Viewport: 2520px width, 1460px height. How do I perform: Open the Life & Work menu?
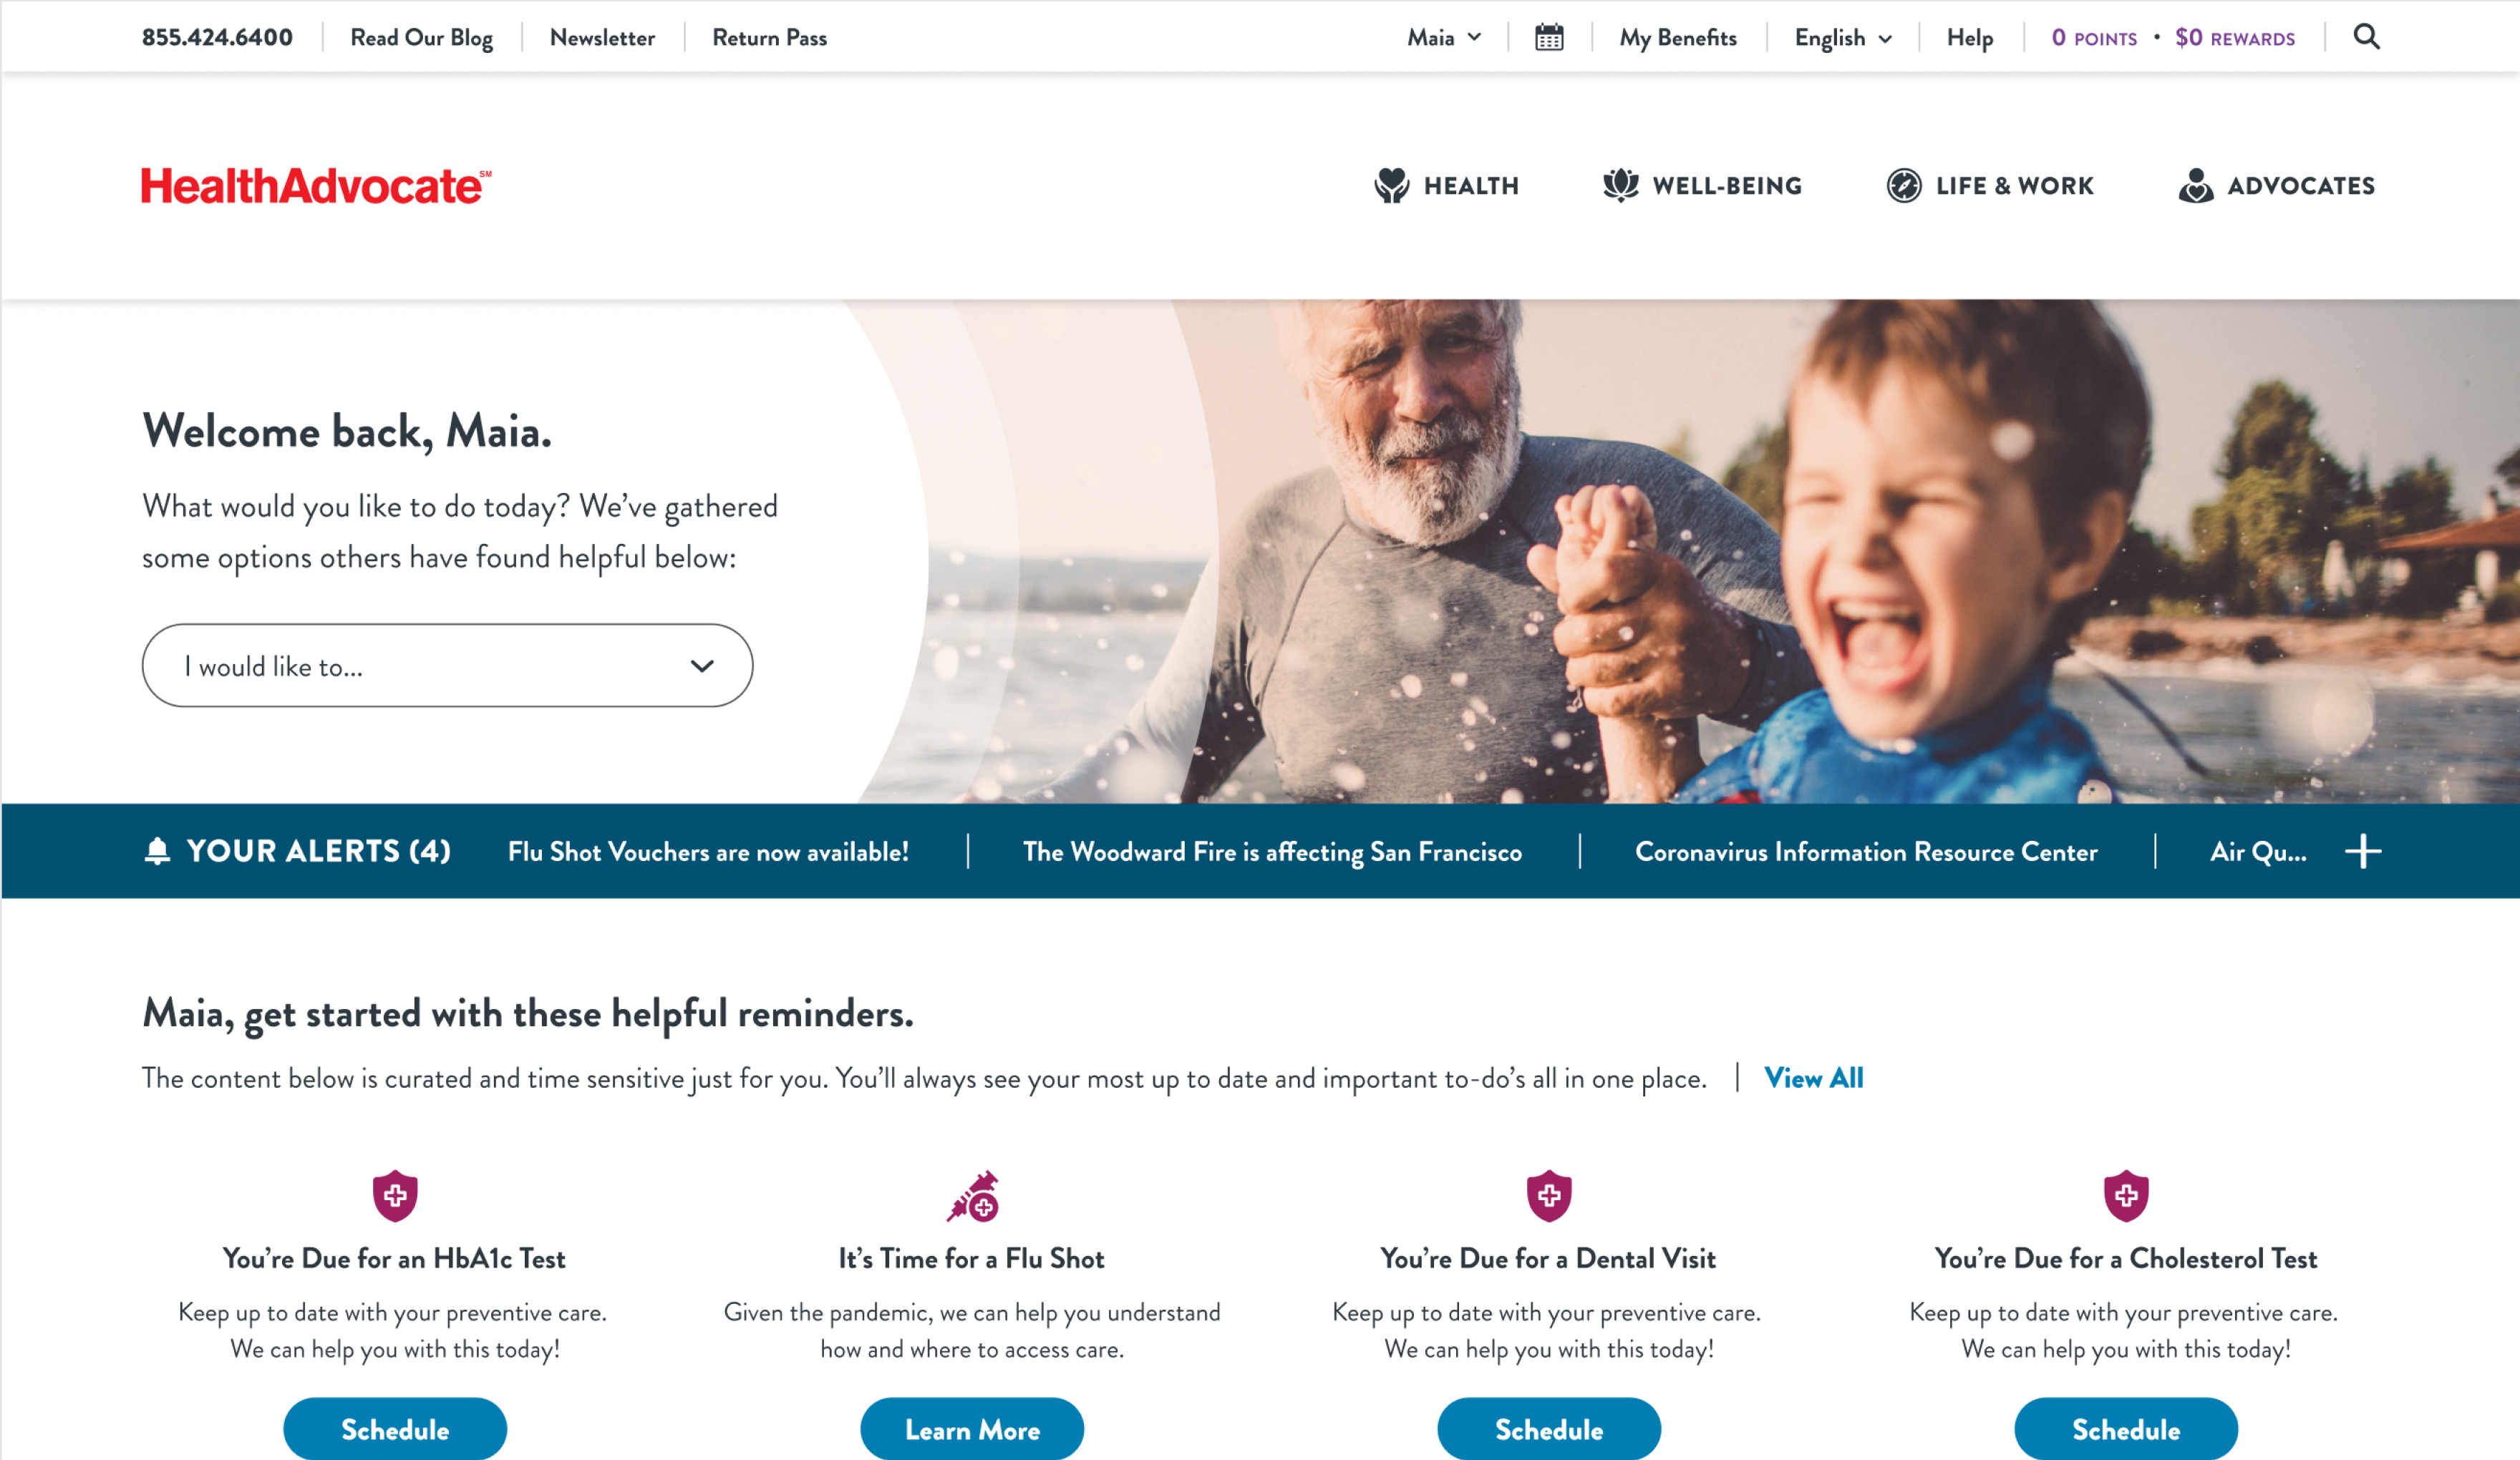pyautogui.click(x=1990, y=186)
